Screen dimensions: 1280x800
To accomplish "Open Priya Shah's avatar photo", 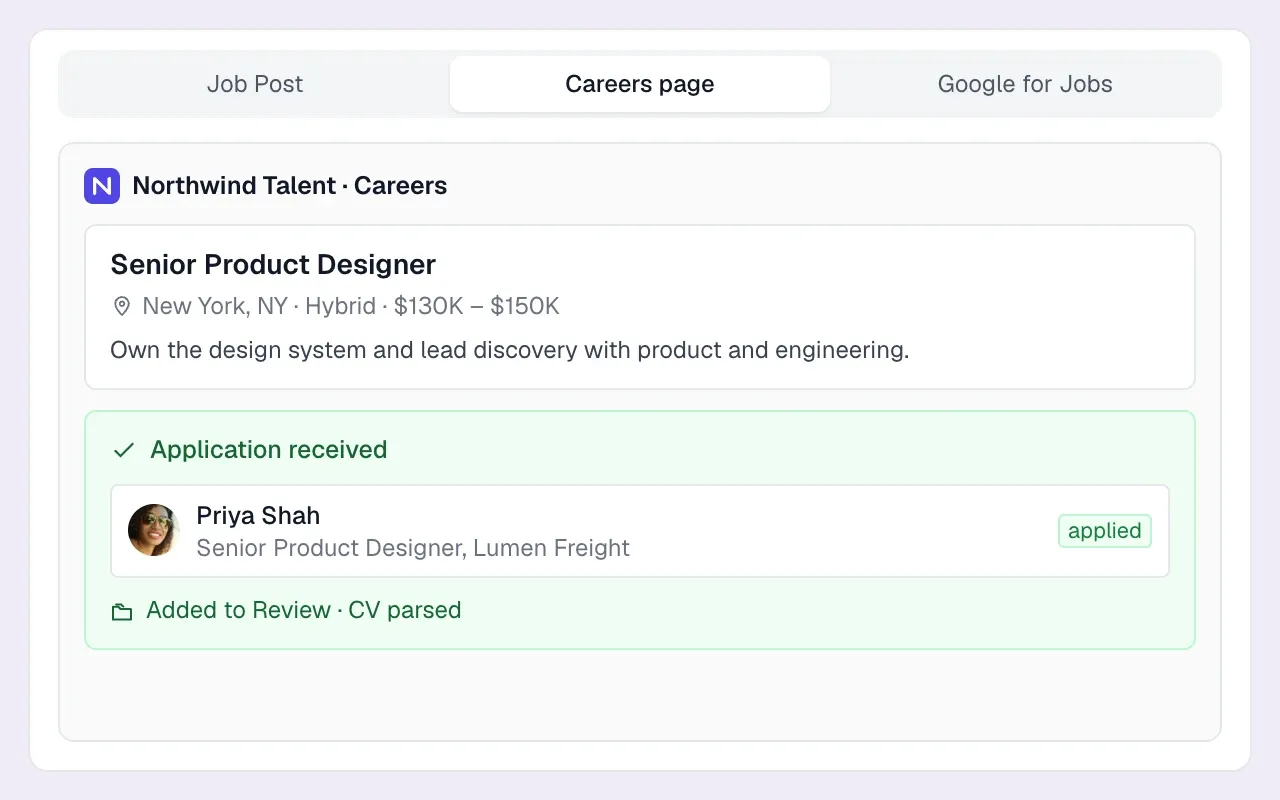I will pyautogui.click(x=154, y=530).
